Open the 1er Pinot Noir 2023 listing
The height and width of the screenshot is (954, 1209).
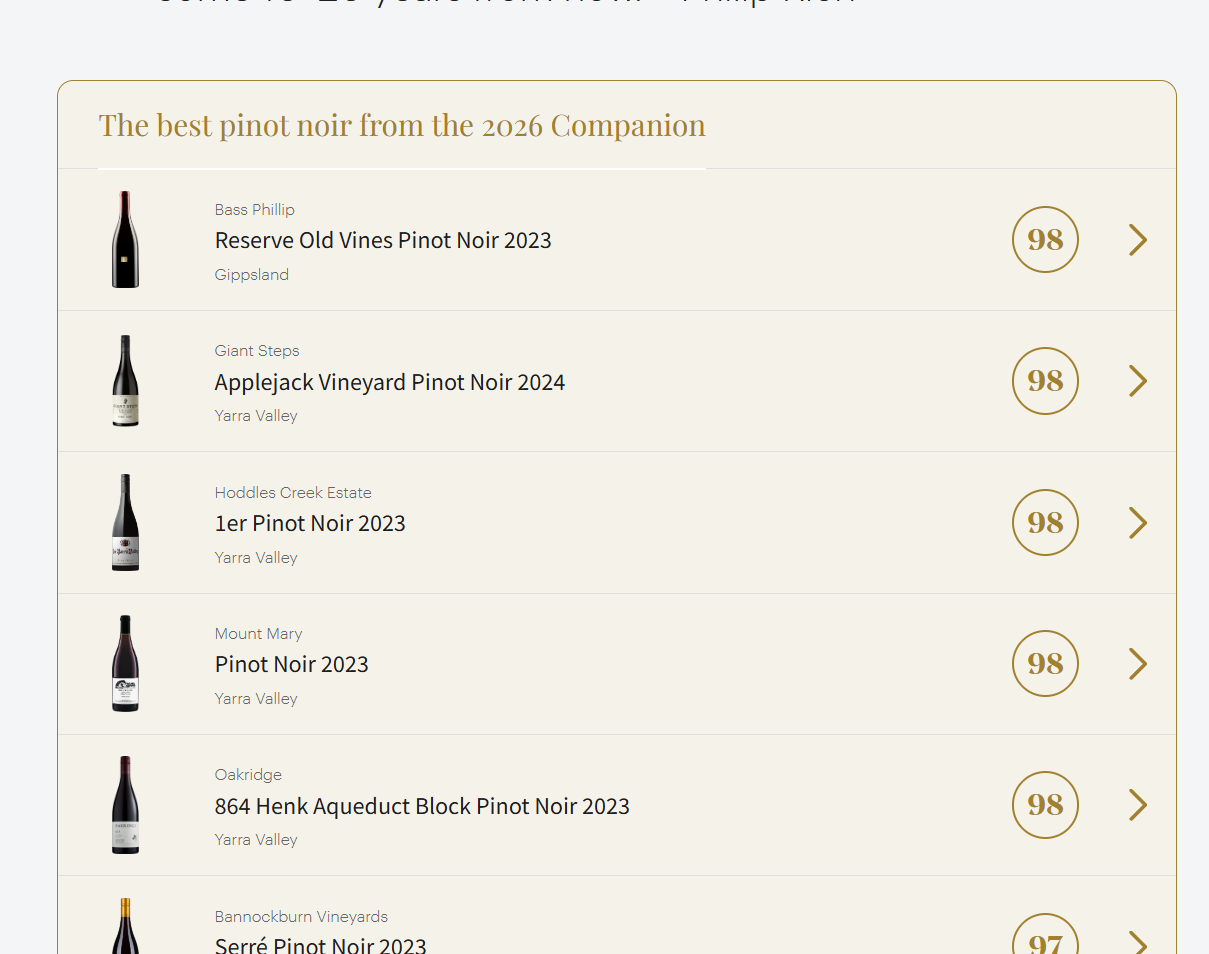click(x=310, y=523)
